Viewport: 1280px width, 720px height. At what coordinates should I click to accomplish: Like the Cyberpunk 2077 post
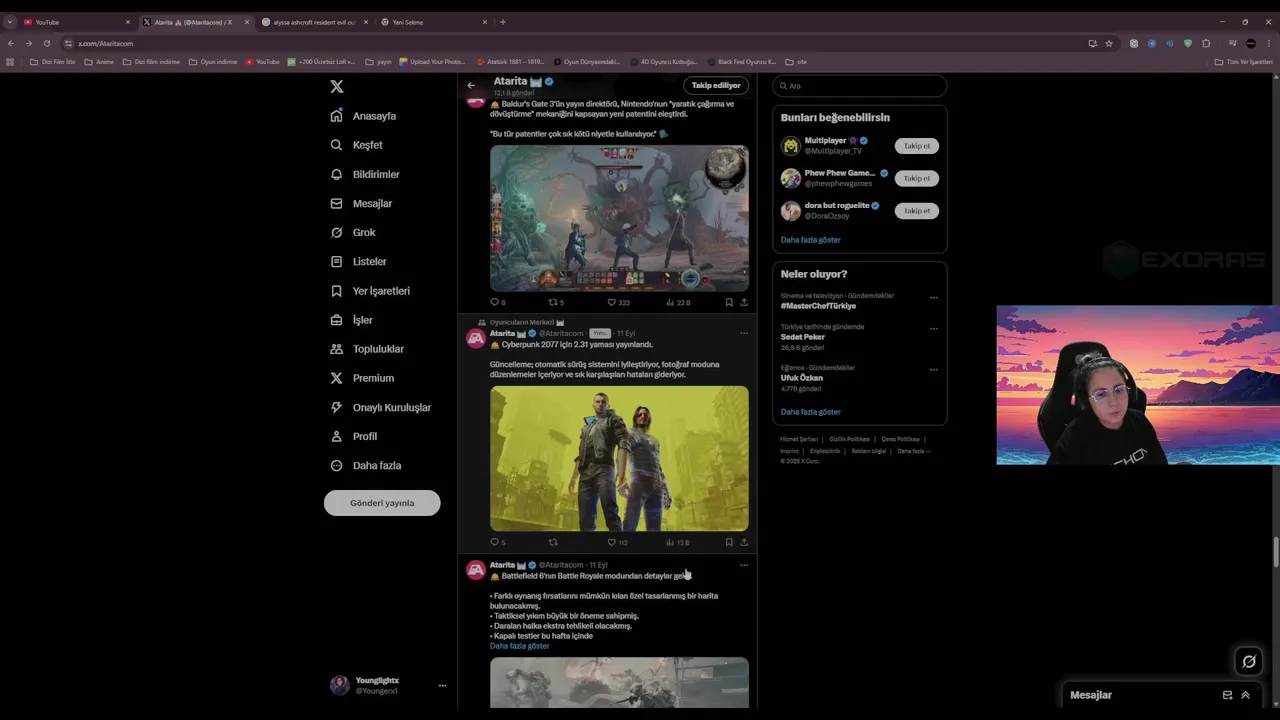click(x=617, y=542)
